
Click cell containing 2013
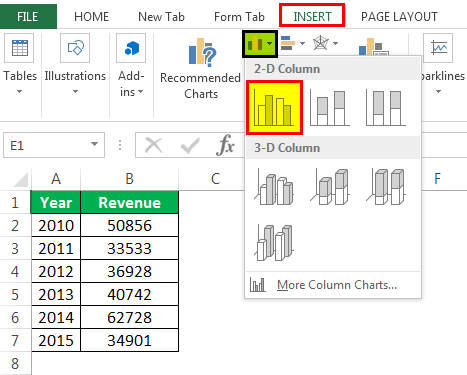pyautogui.click(x=56, y=294)
